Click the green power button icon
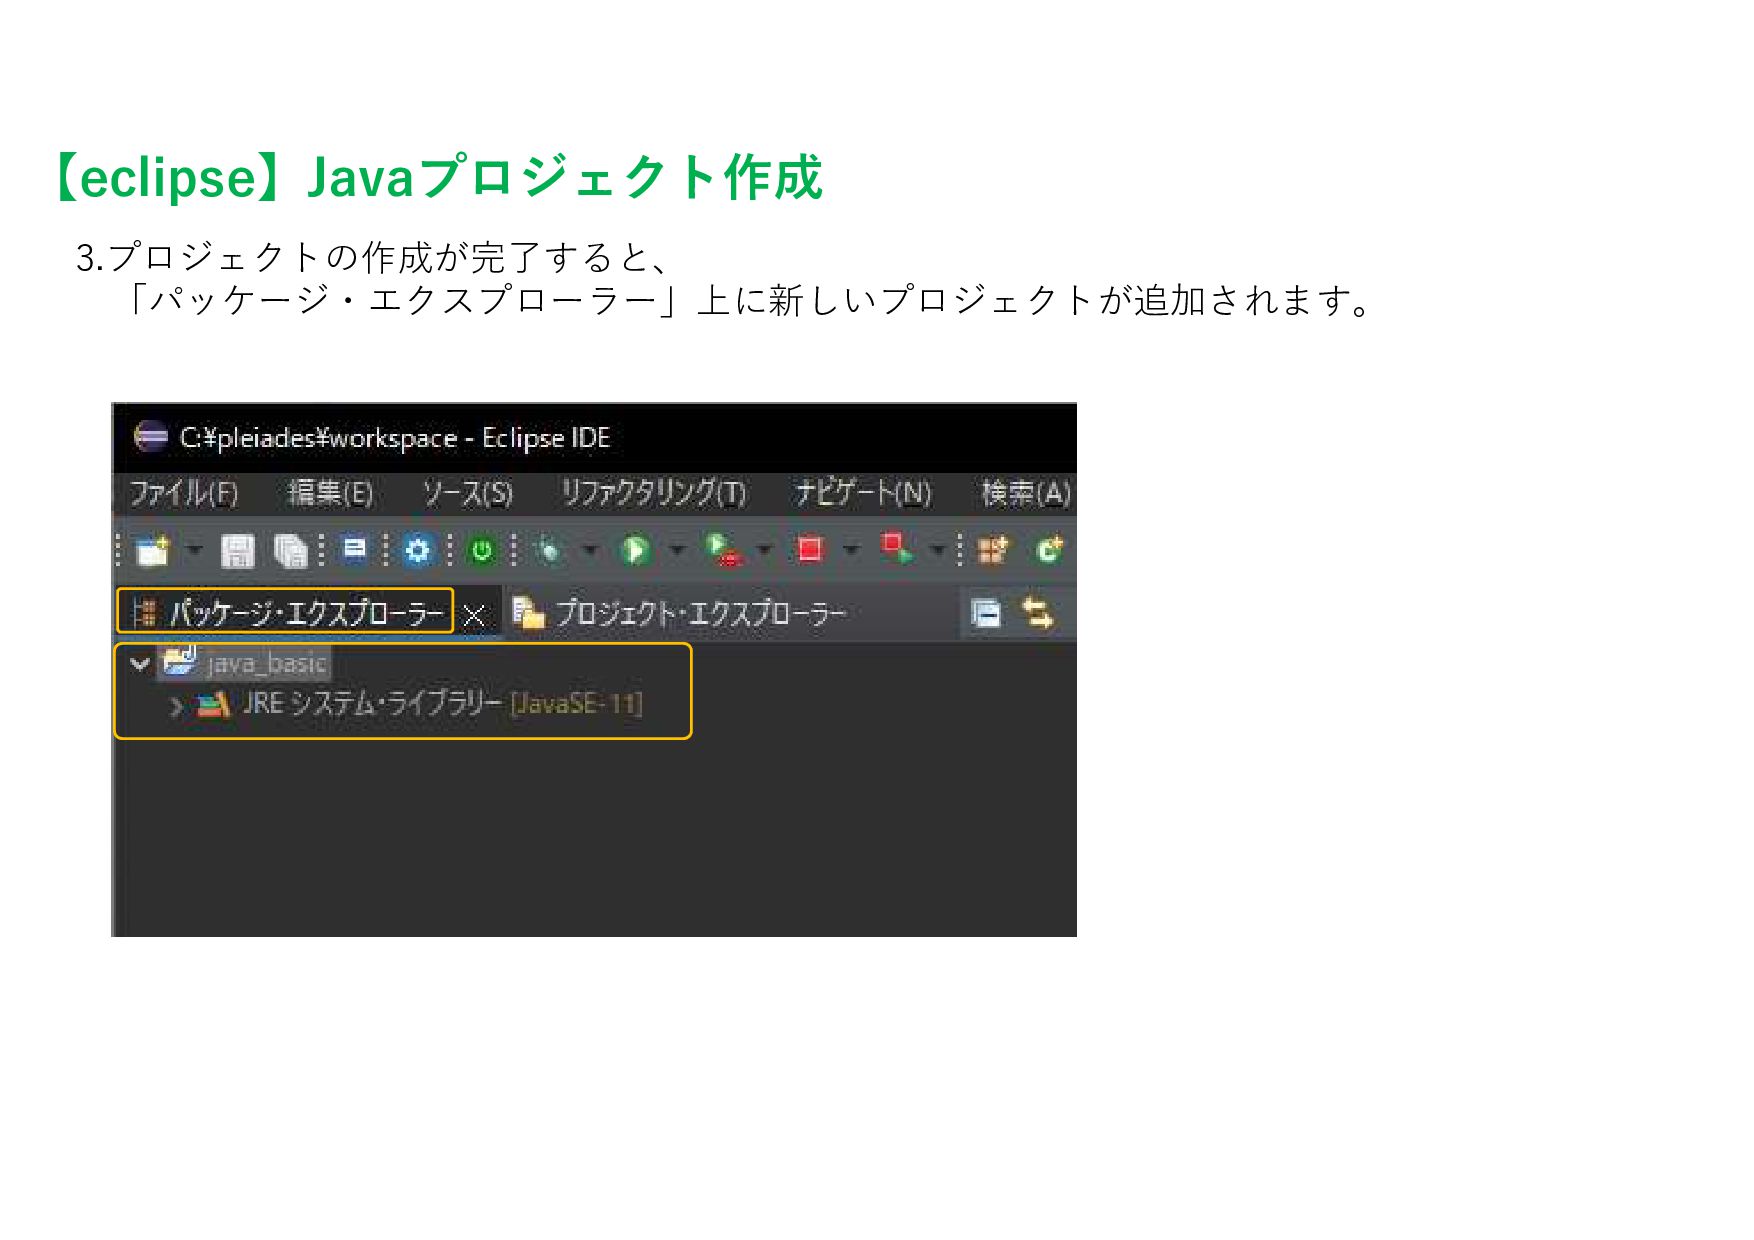The height and width of the screenshot is (1240, 1754). tap(482, 550)
